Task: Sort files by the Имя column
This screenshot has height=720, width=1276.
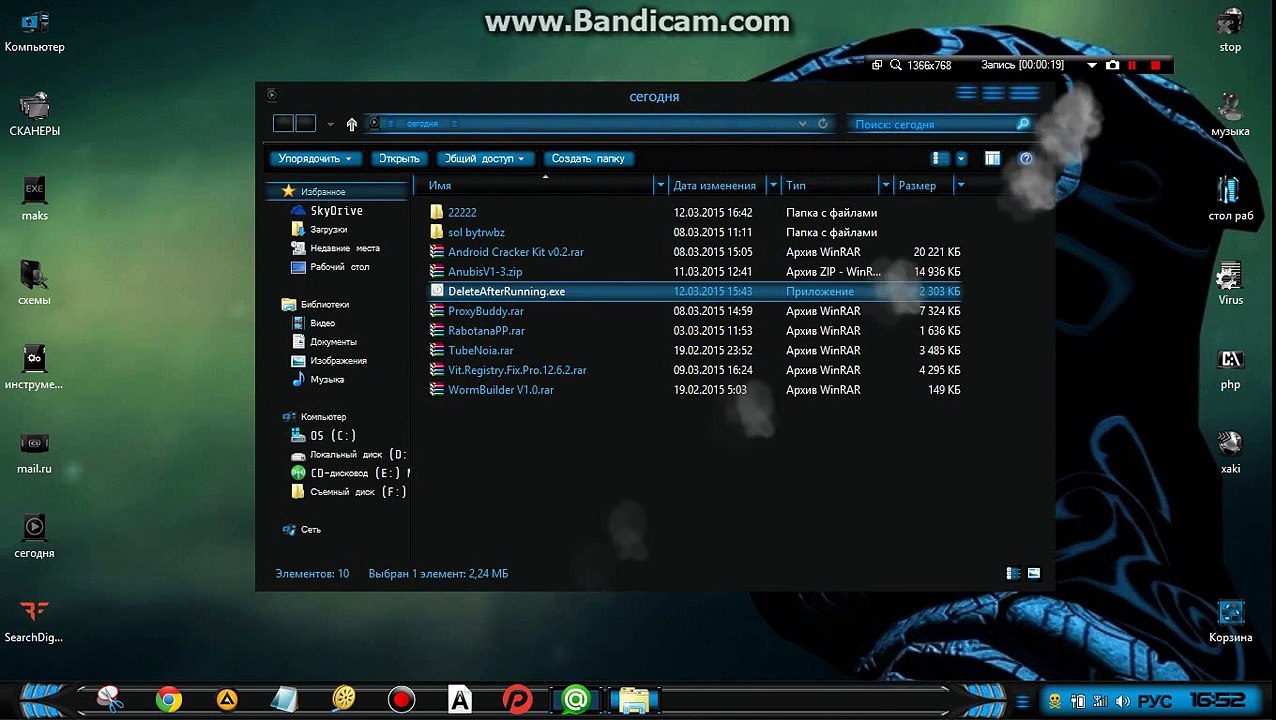Action: pos(440,185)
